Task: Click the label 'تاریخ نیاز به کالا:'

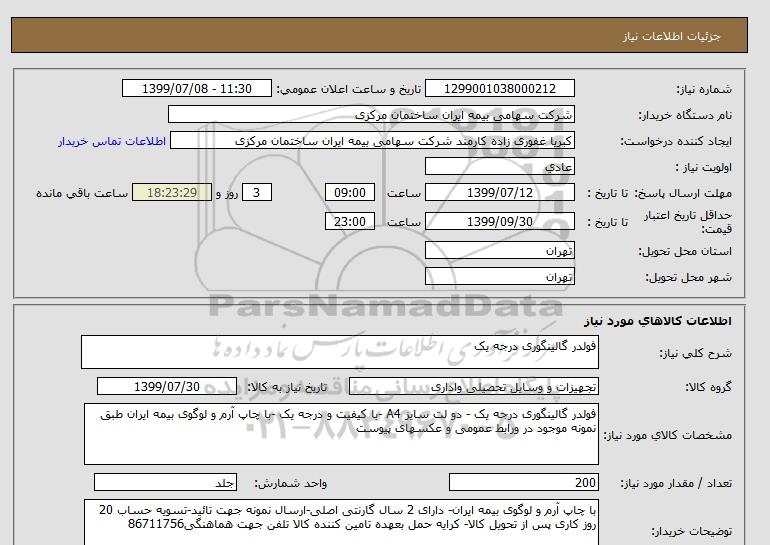Action: pos(286,387)
